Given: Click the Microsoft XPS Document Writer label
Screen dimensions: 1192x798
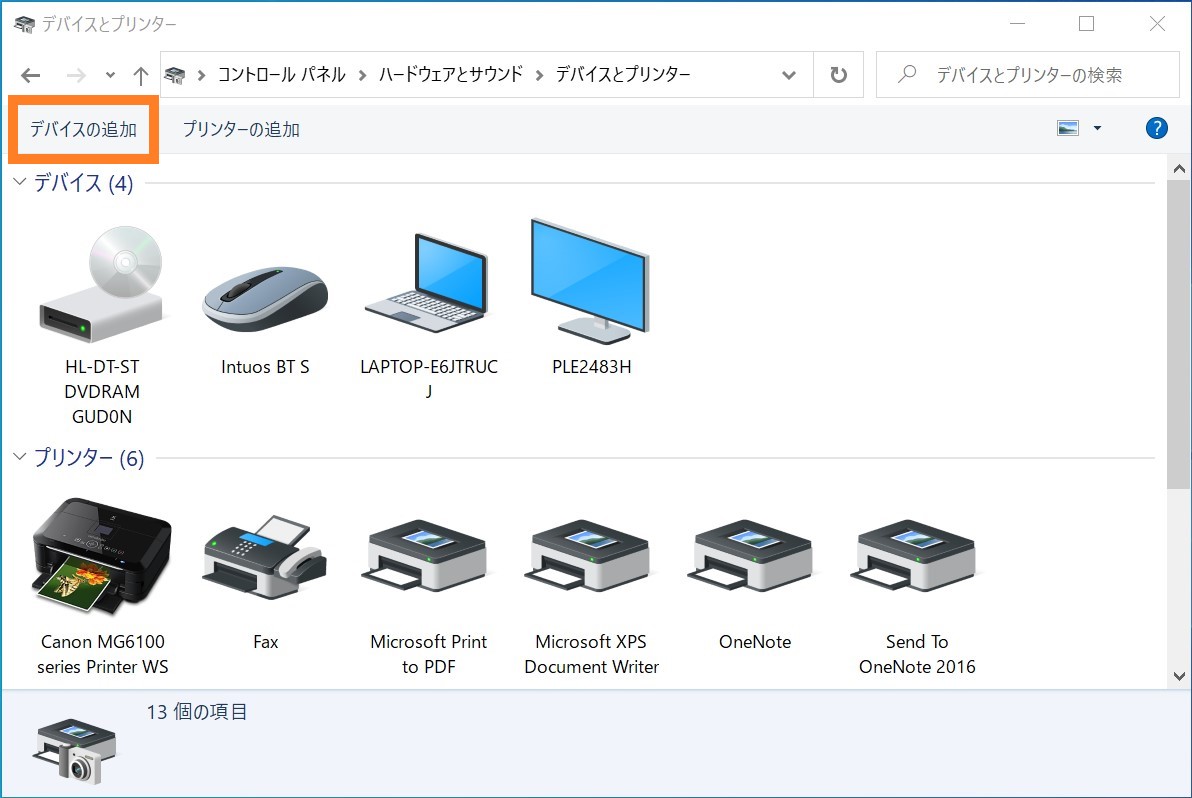Looking at the screenshot, I should tap(591, 654).
